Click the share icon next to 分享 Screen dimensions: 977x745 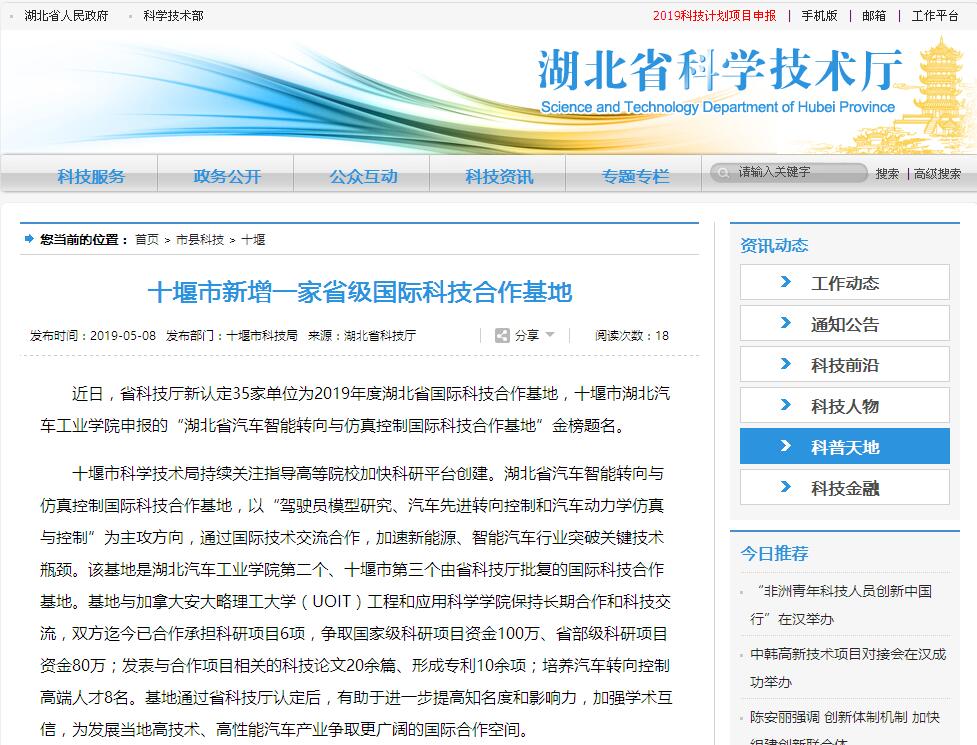(502, 335)
